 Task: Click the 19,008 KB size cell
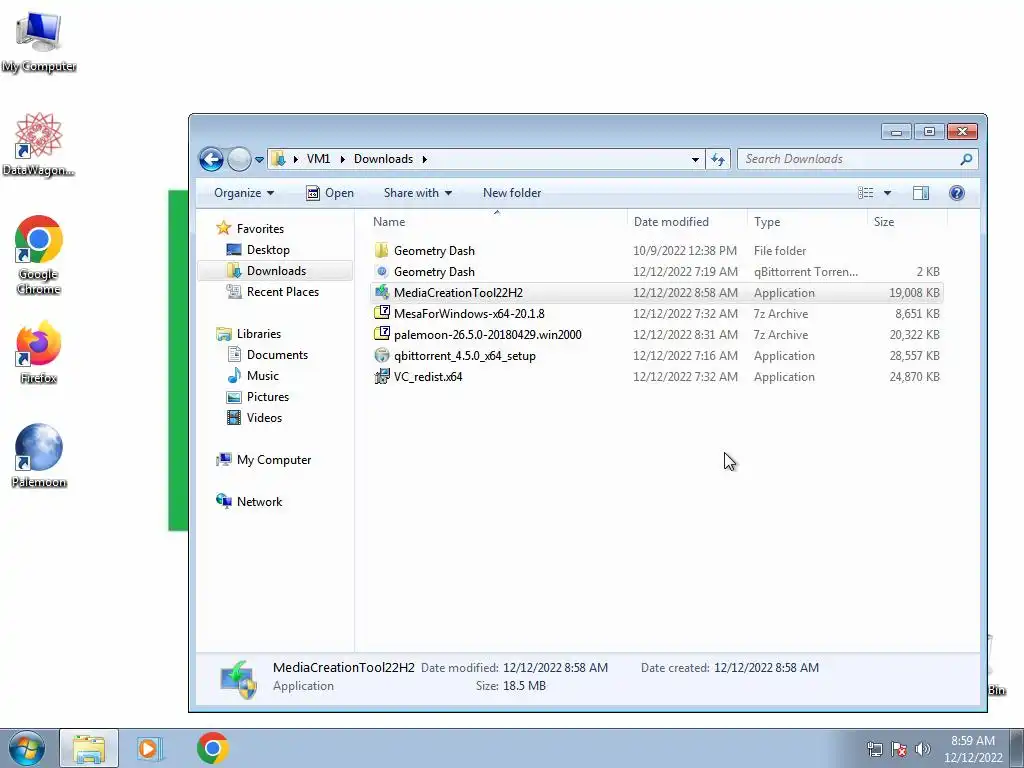coord(914,293)
